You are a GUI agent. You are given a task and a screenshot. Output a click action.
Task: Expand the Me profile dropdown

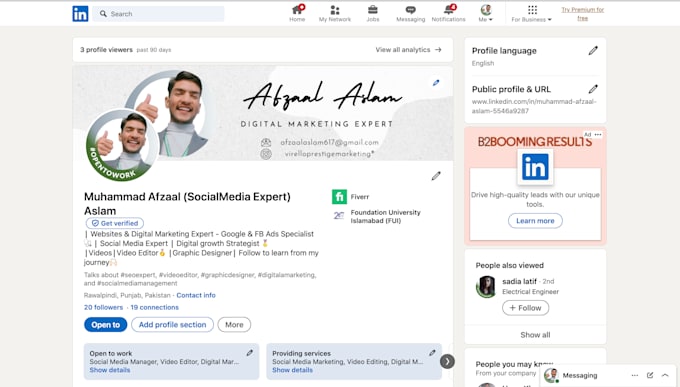[486, 13]
